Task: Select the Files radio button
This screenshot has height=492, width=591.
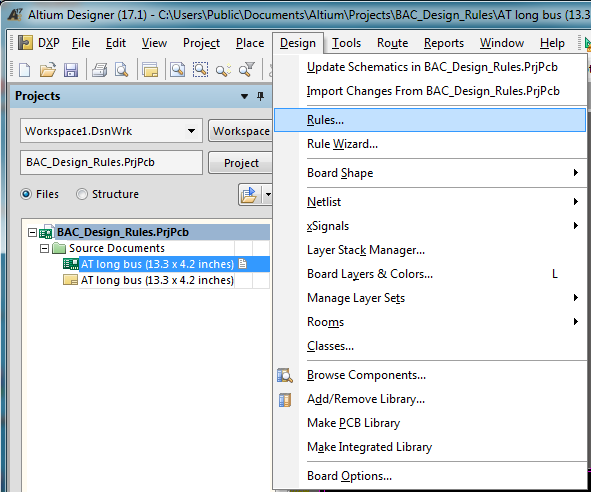Action: (x=26, y=194)
